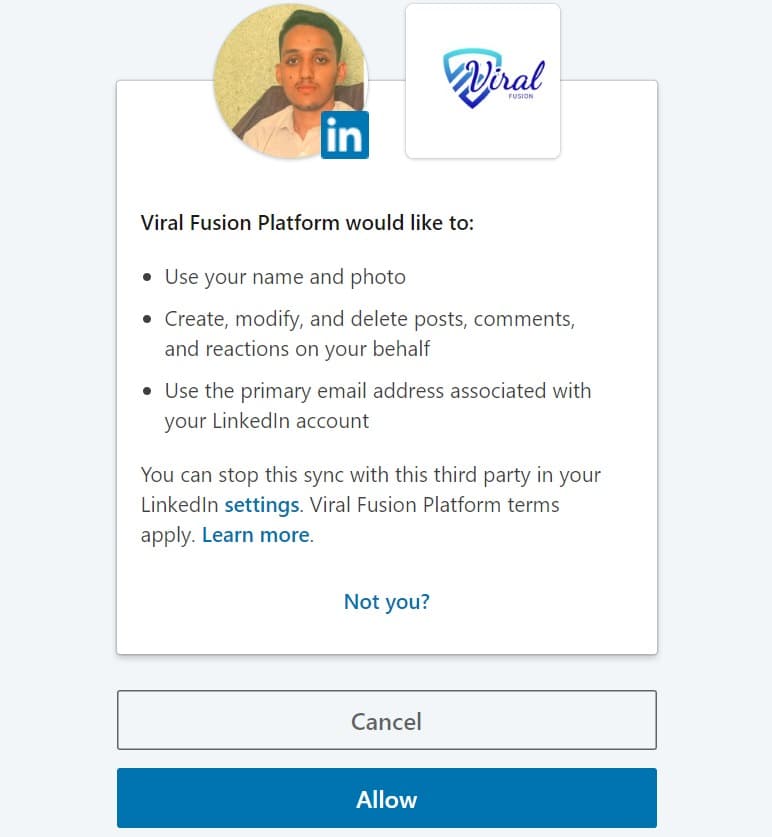The image size is (772, 837).
Task: Allow Viral Fusion Platform access
Action: tap(387, 798)
